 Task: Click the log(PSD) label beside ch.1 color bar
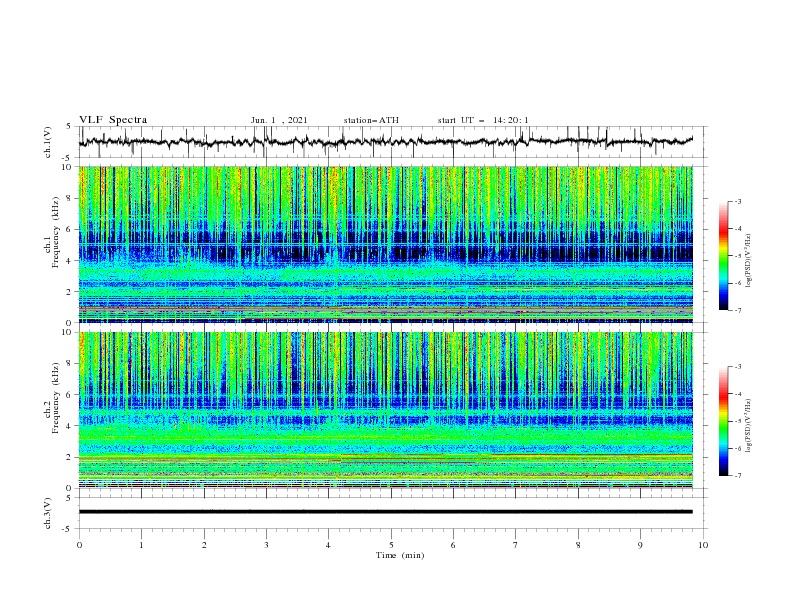click(749, 261)
